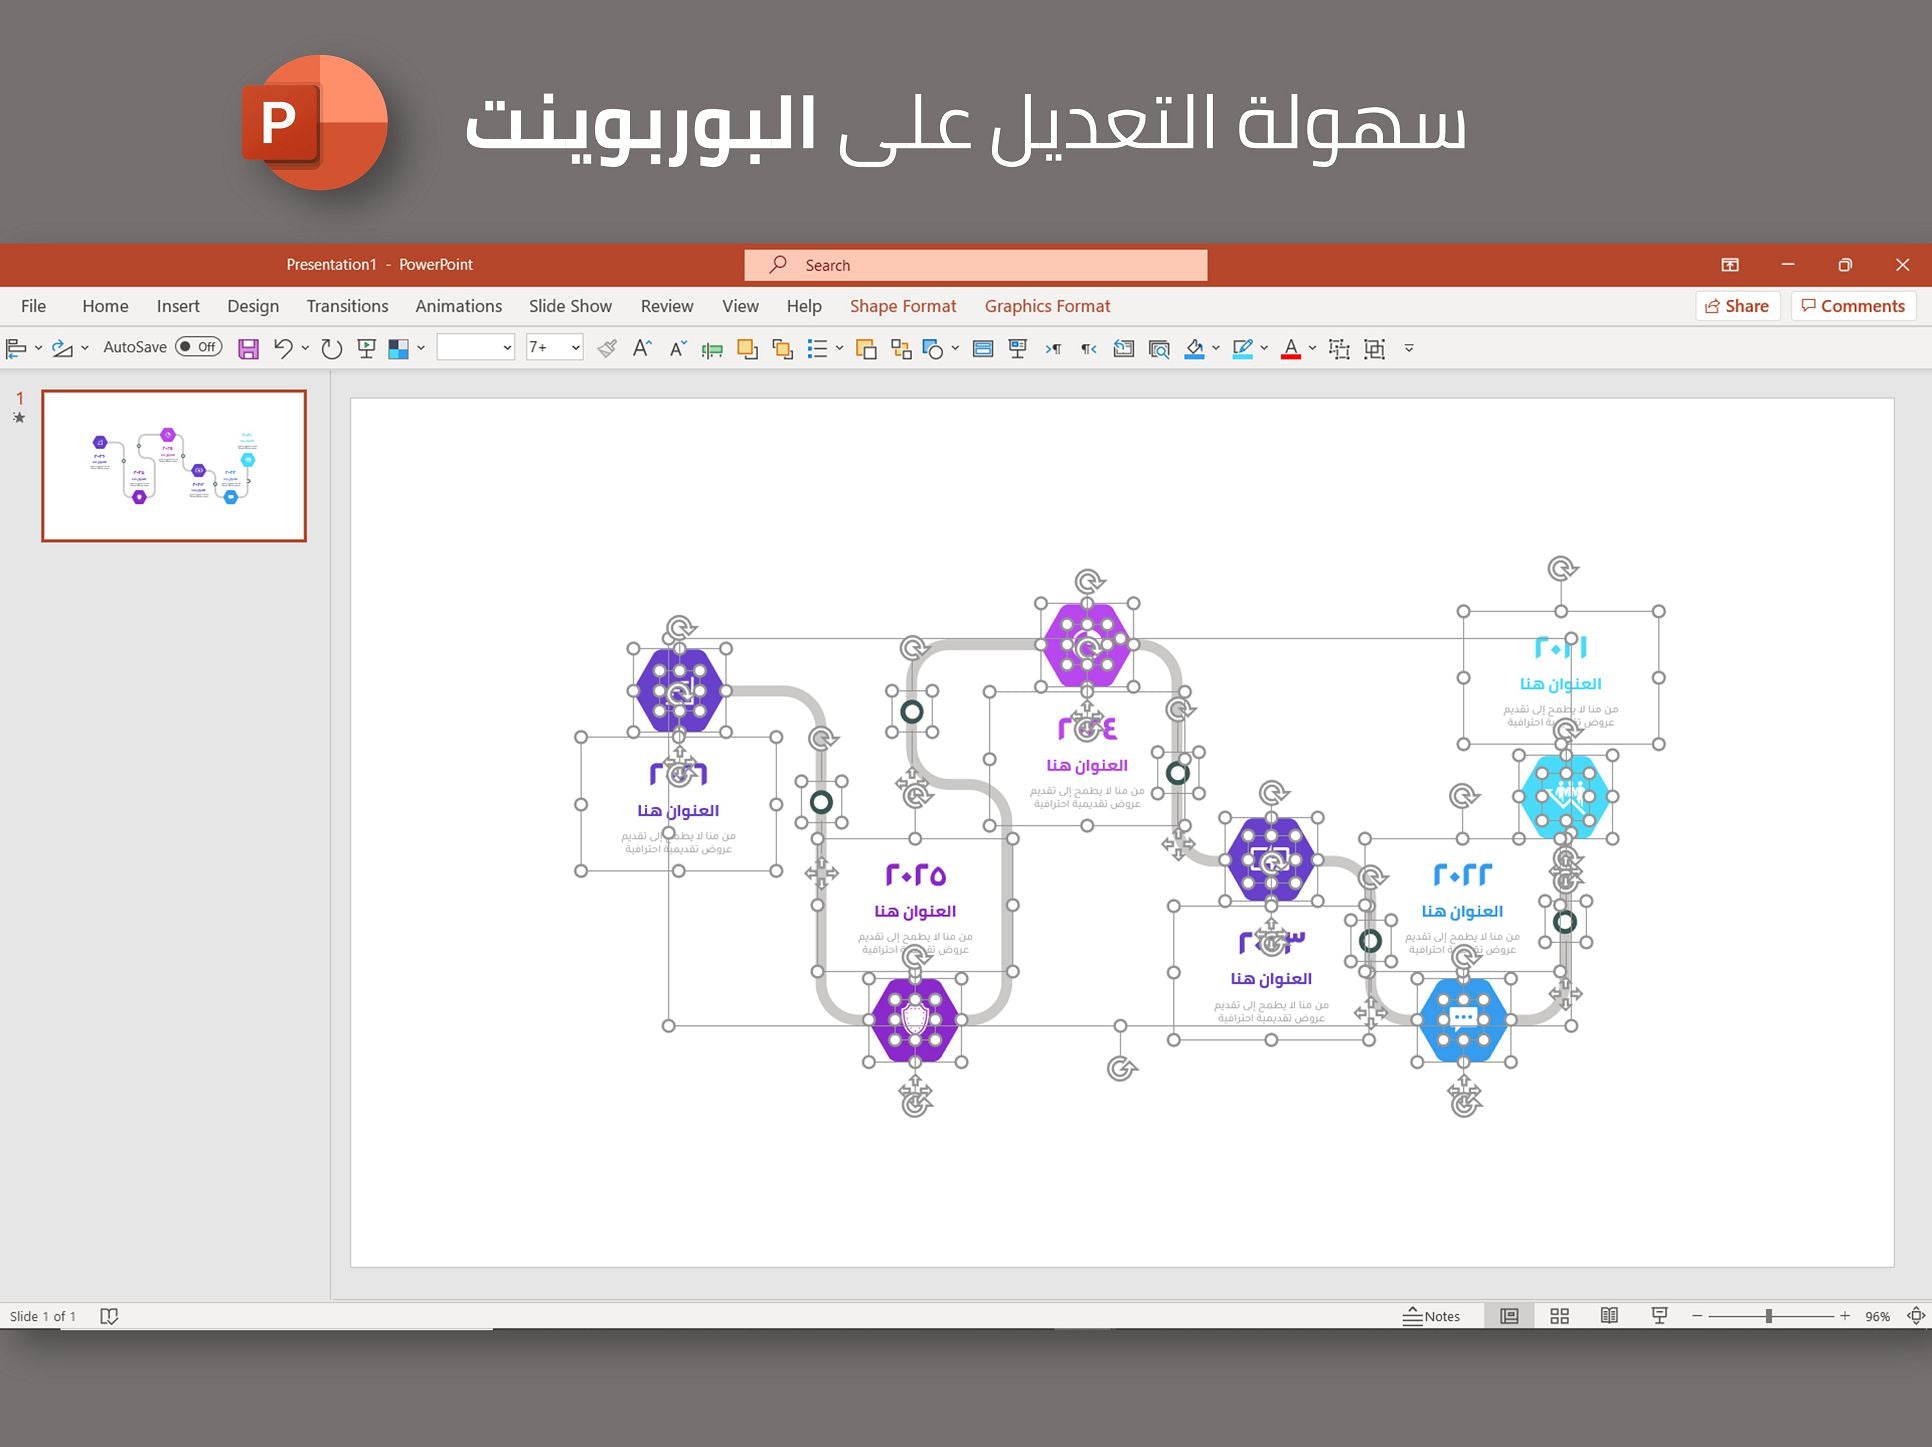Expand the Align objects dropdown arrow
The height and width of the screenshot is (1447, 1932).
pyautogui.click(x=38, y=348)
